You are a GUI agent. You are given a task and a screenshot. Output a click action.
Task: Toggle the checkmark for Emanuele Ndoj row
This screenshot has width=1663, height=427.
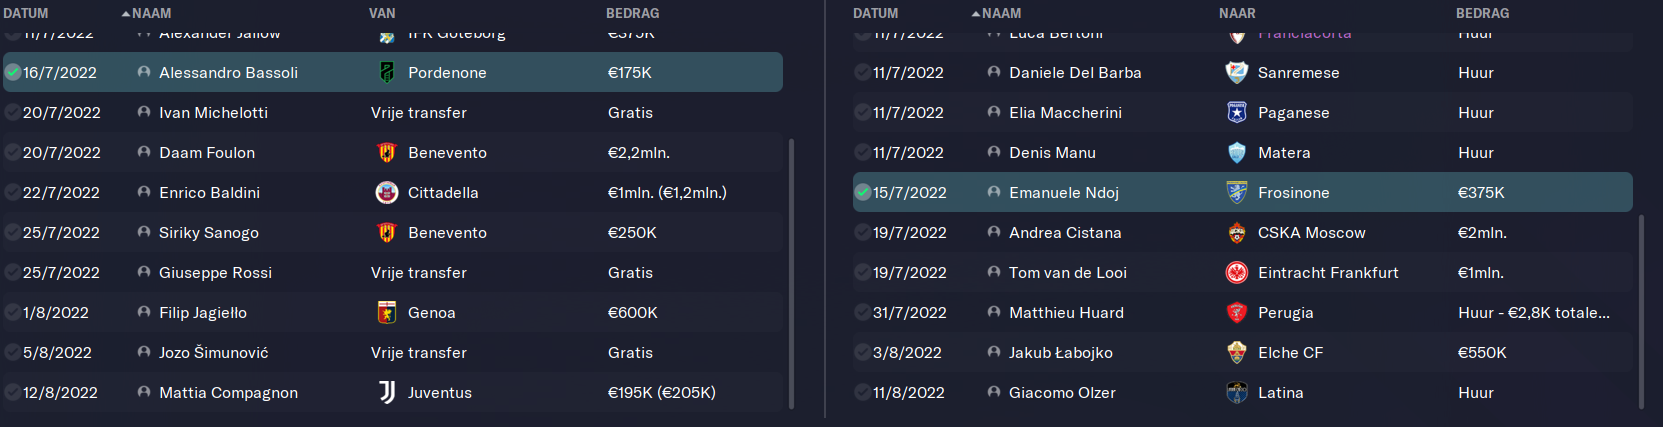click(863, 192)
